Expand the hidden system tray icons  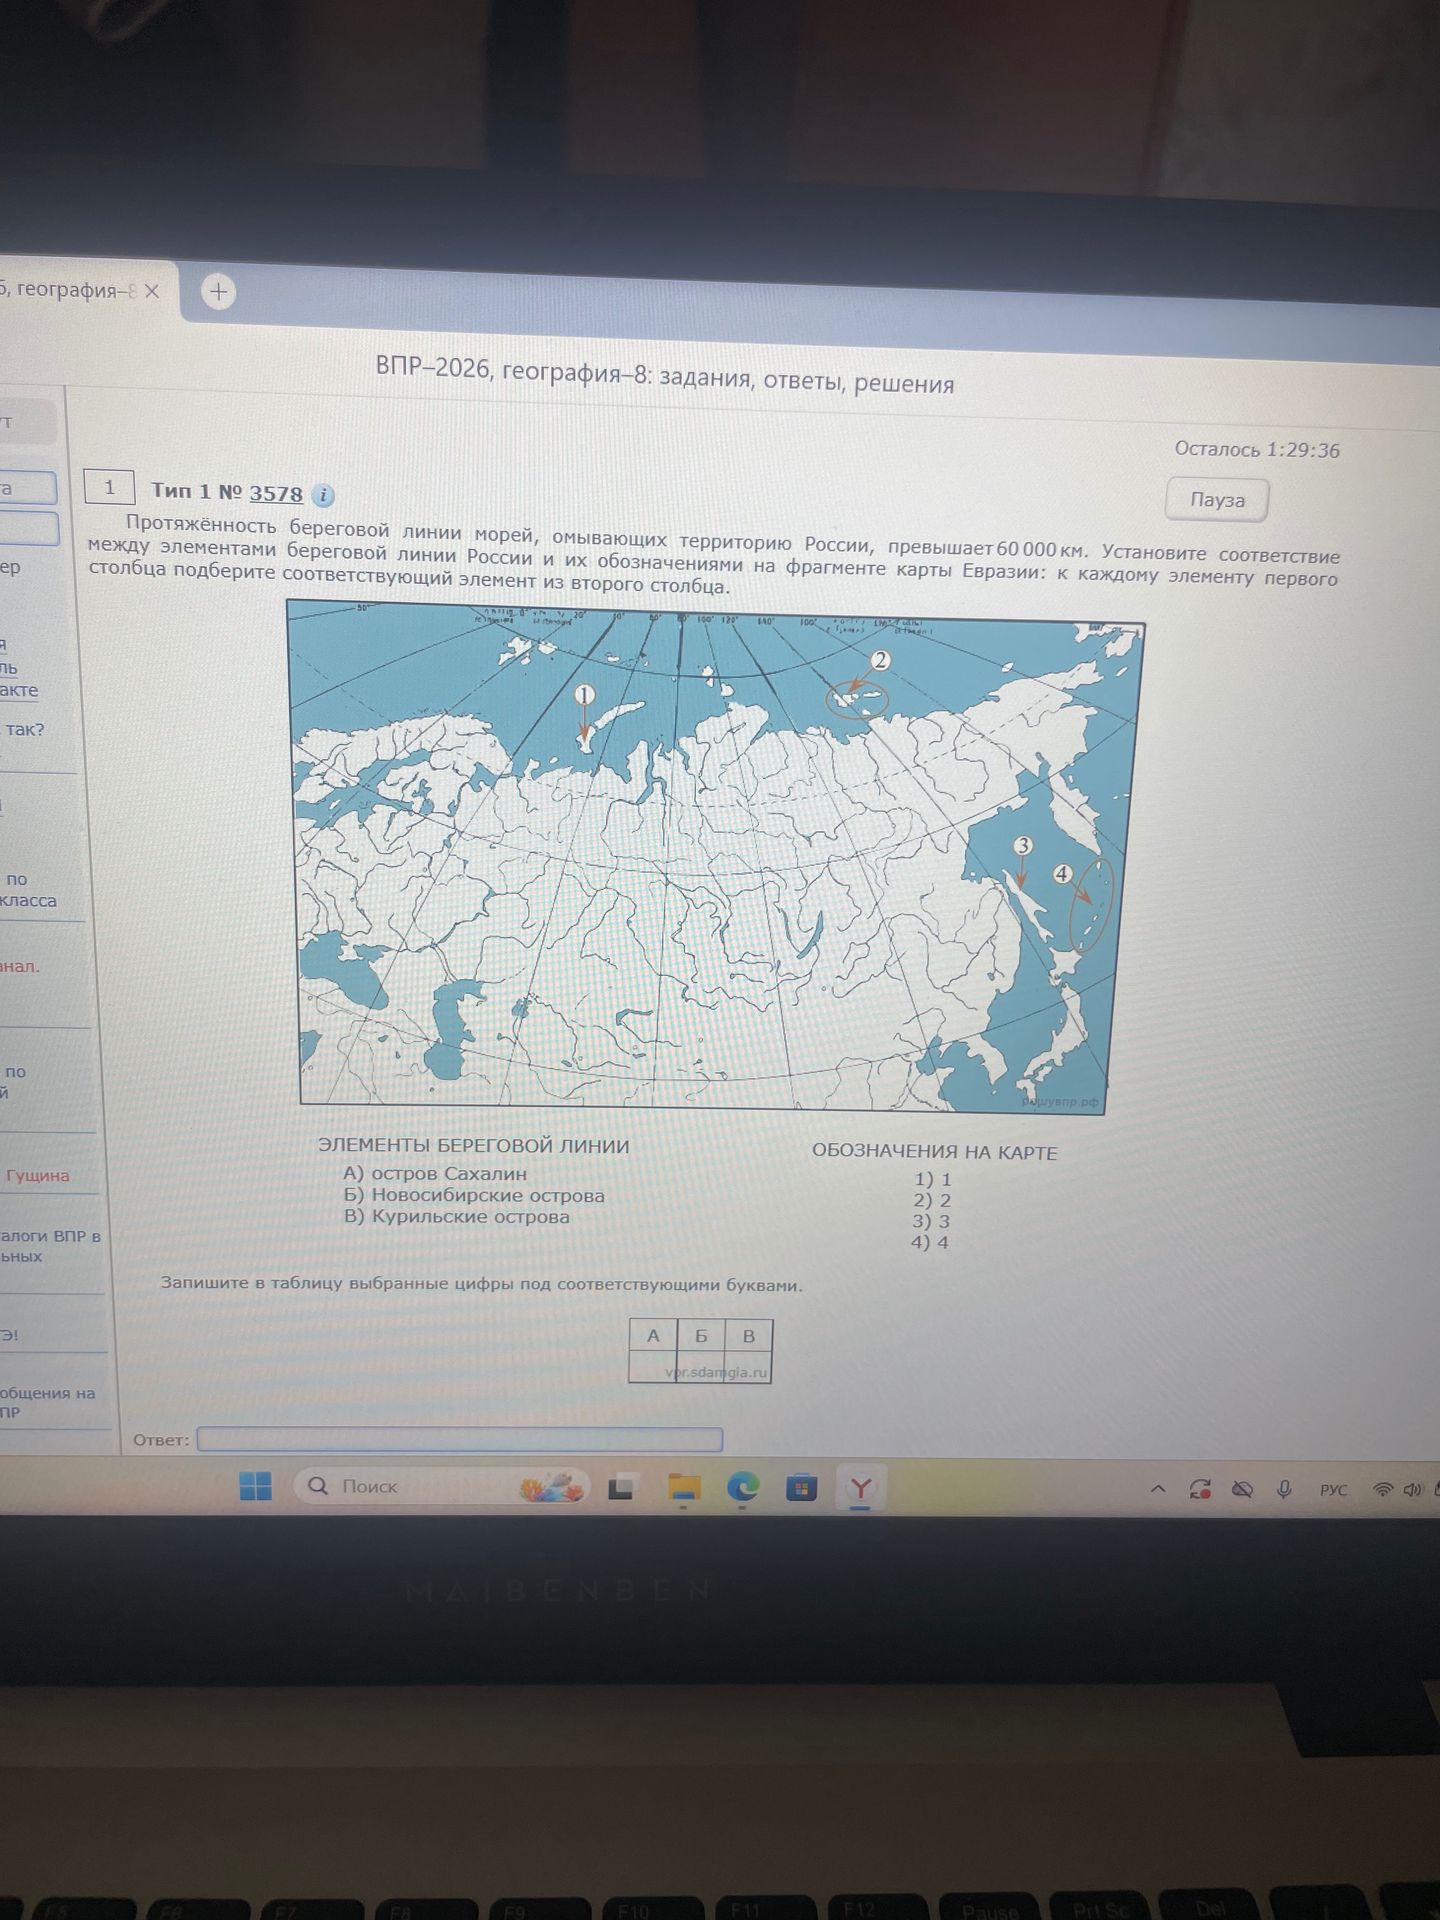1158,1489
